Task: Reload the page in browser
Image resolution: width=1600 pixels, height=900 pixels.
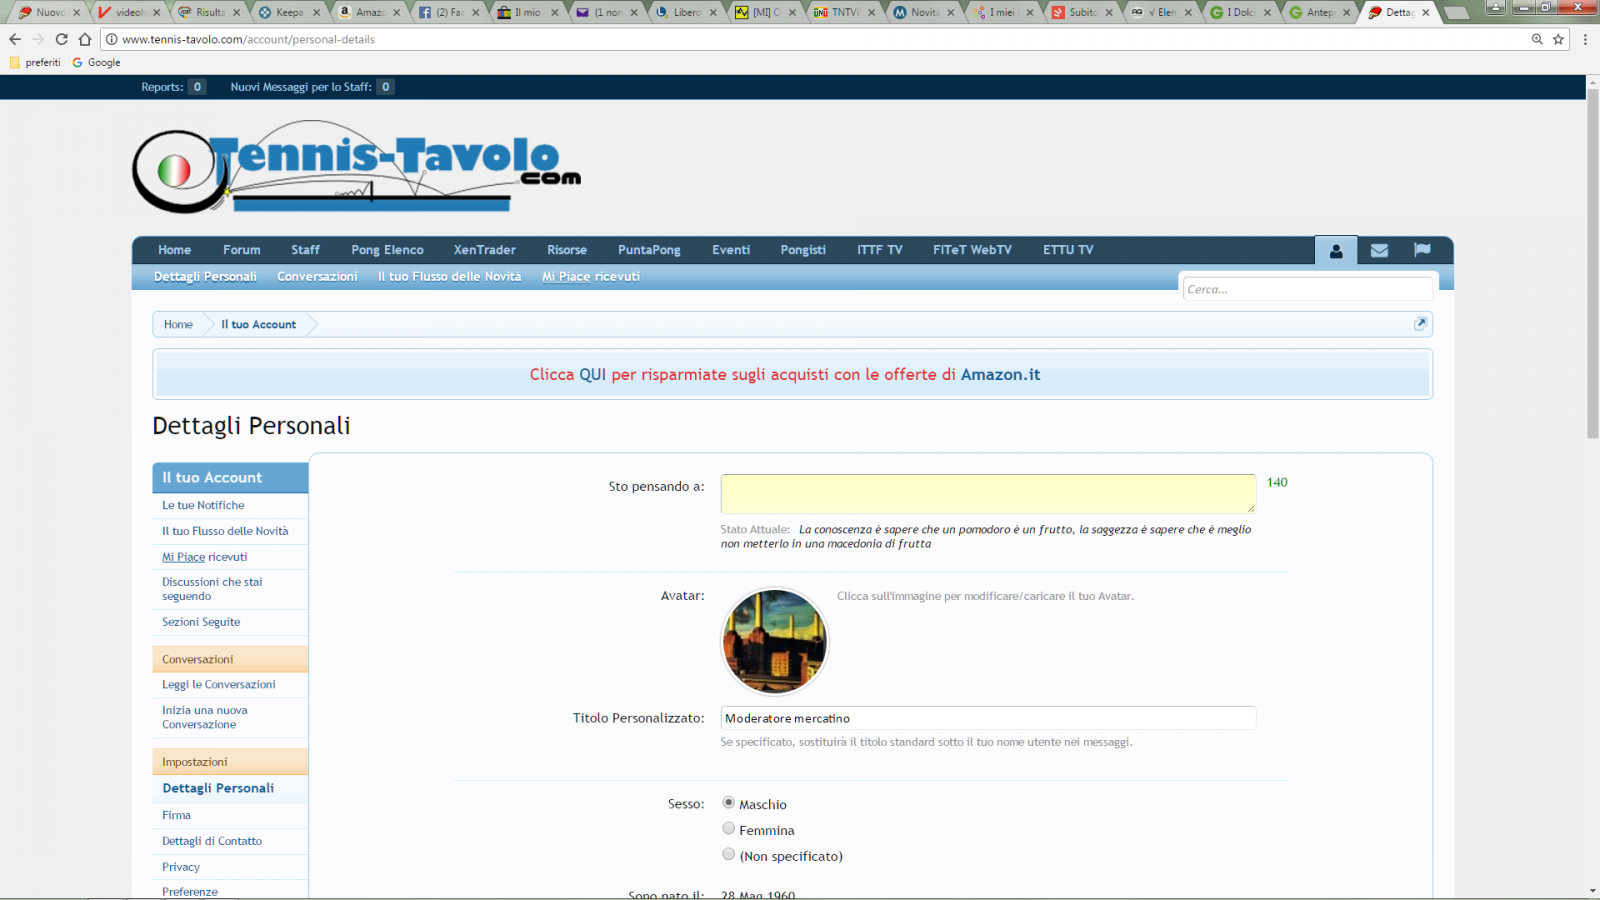Action: click(61, 39)
